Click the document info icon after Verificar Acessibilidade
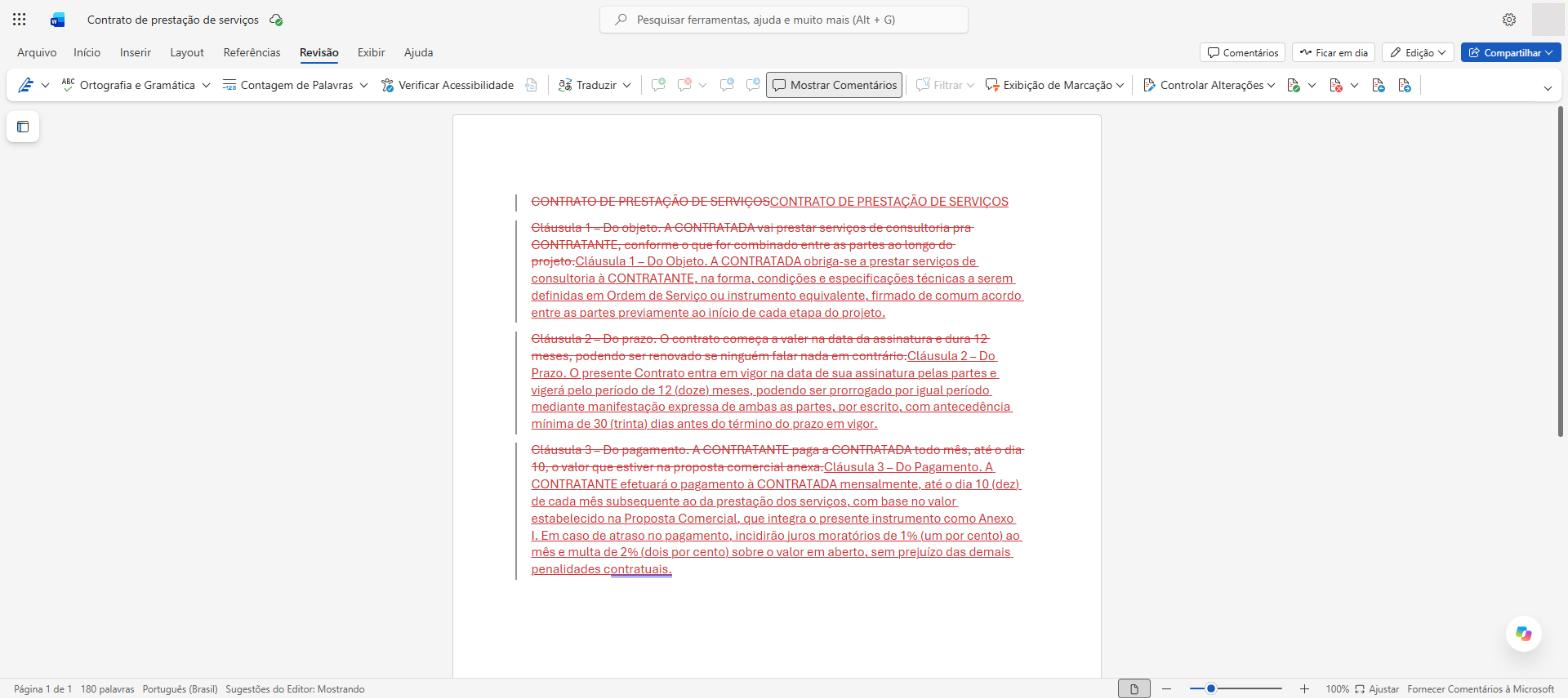Viewport: 1568px width, 698px height. point(532,85)
